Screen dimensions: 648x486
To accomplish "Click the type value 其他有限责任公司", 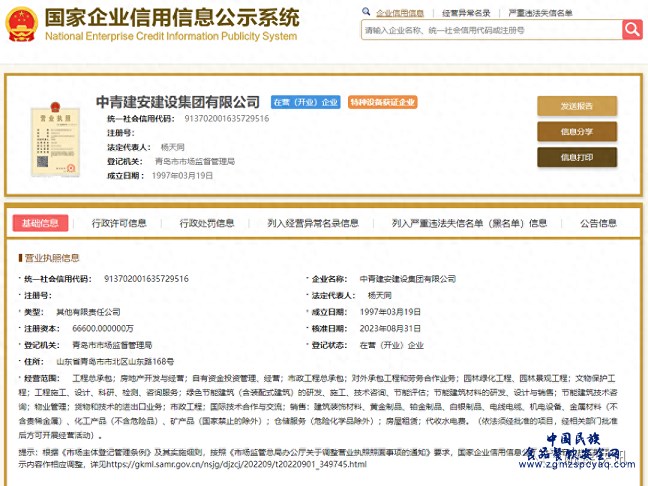I will (x=88, y=312).
